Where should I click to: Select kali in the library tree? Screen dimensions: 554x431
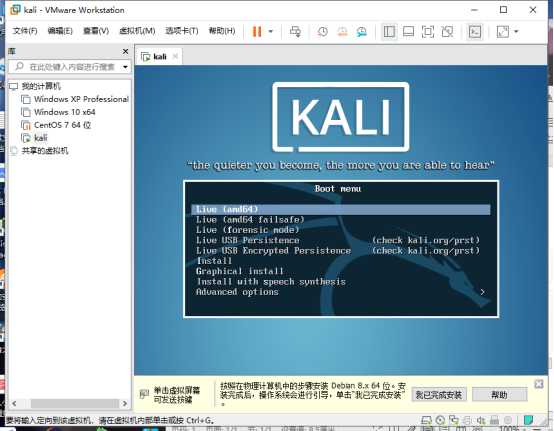41,138
